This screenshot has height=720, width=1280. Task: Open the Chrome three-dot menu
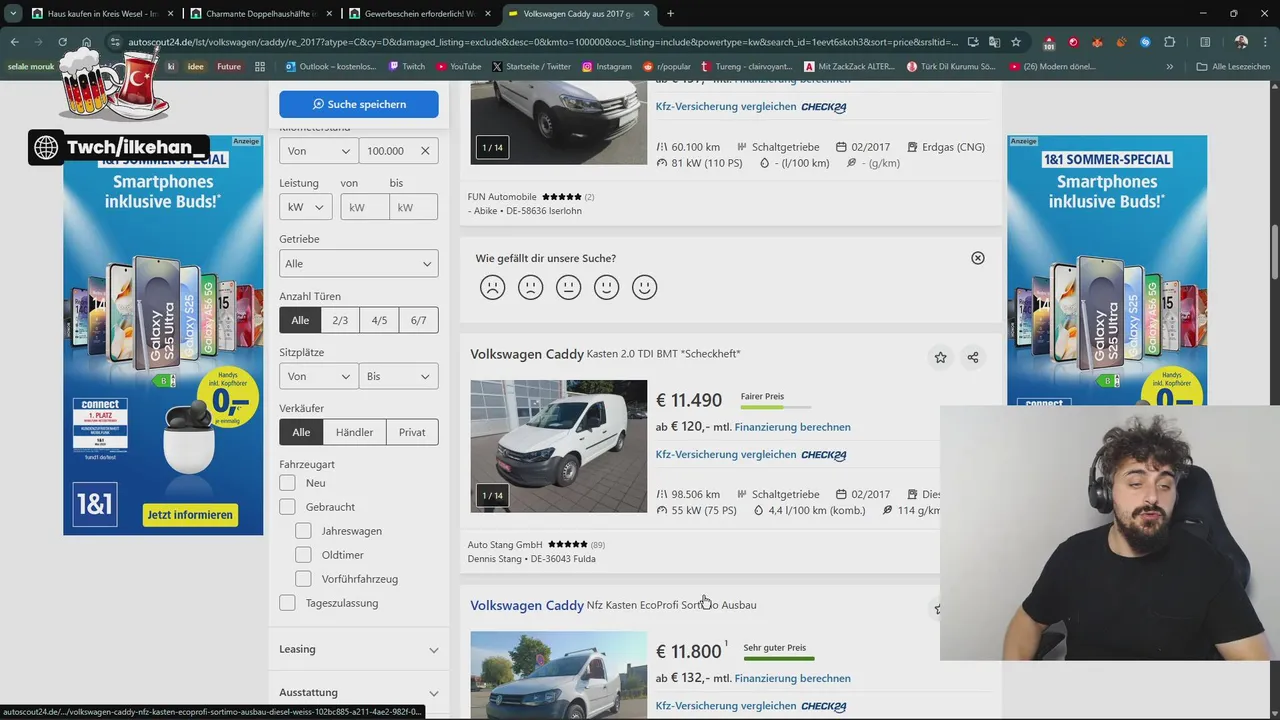[x=1265, y=42]
